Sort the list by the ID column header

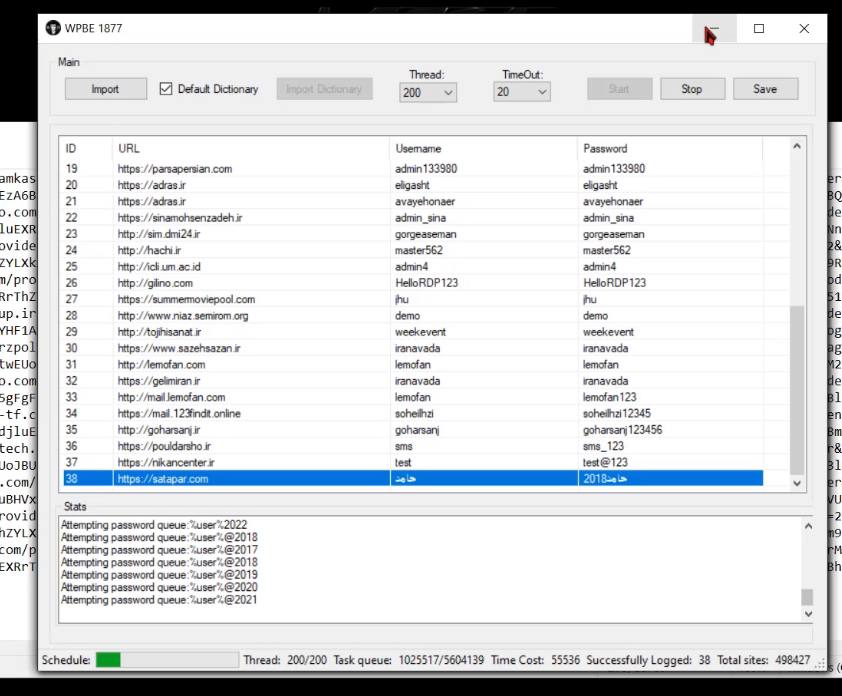[x=84, y=148]
